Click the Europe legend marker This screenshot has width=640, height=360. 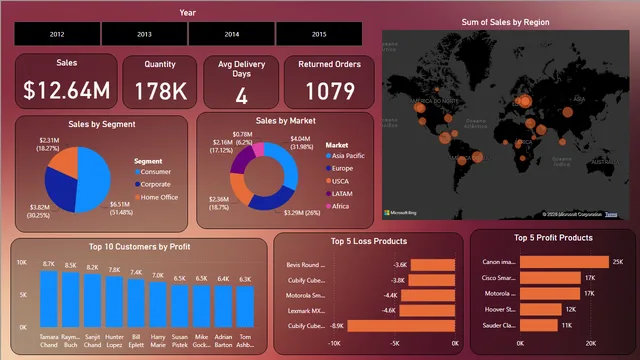click(x=329, y=168)
